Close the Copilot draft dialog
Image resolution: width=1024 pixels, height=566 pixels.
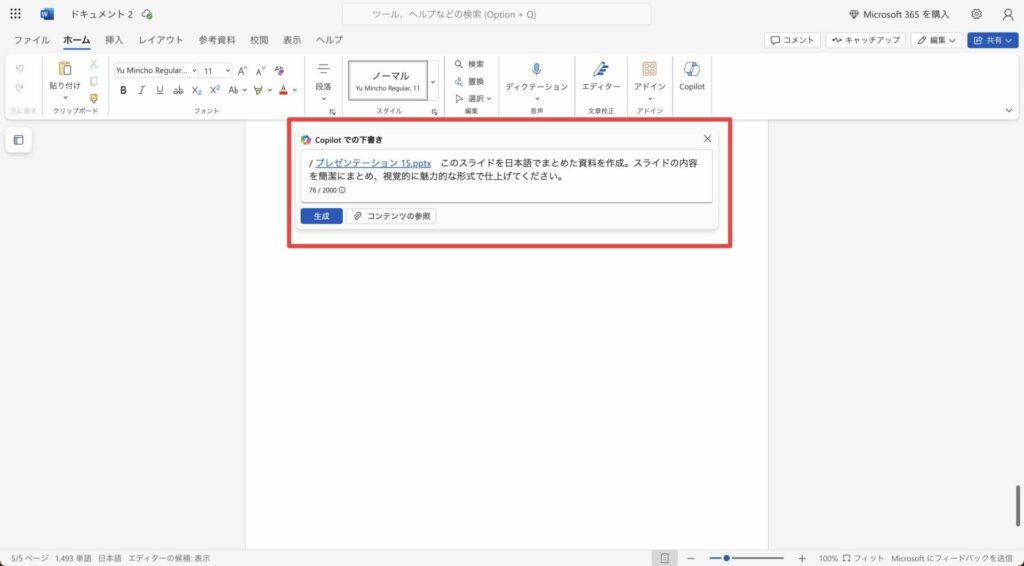point(707,138)
